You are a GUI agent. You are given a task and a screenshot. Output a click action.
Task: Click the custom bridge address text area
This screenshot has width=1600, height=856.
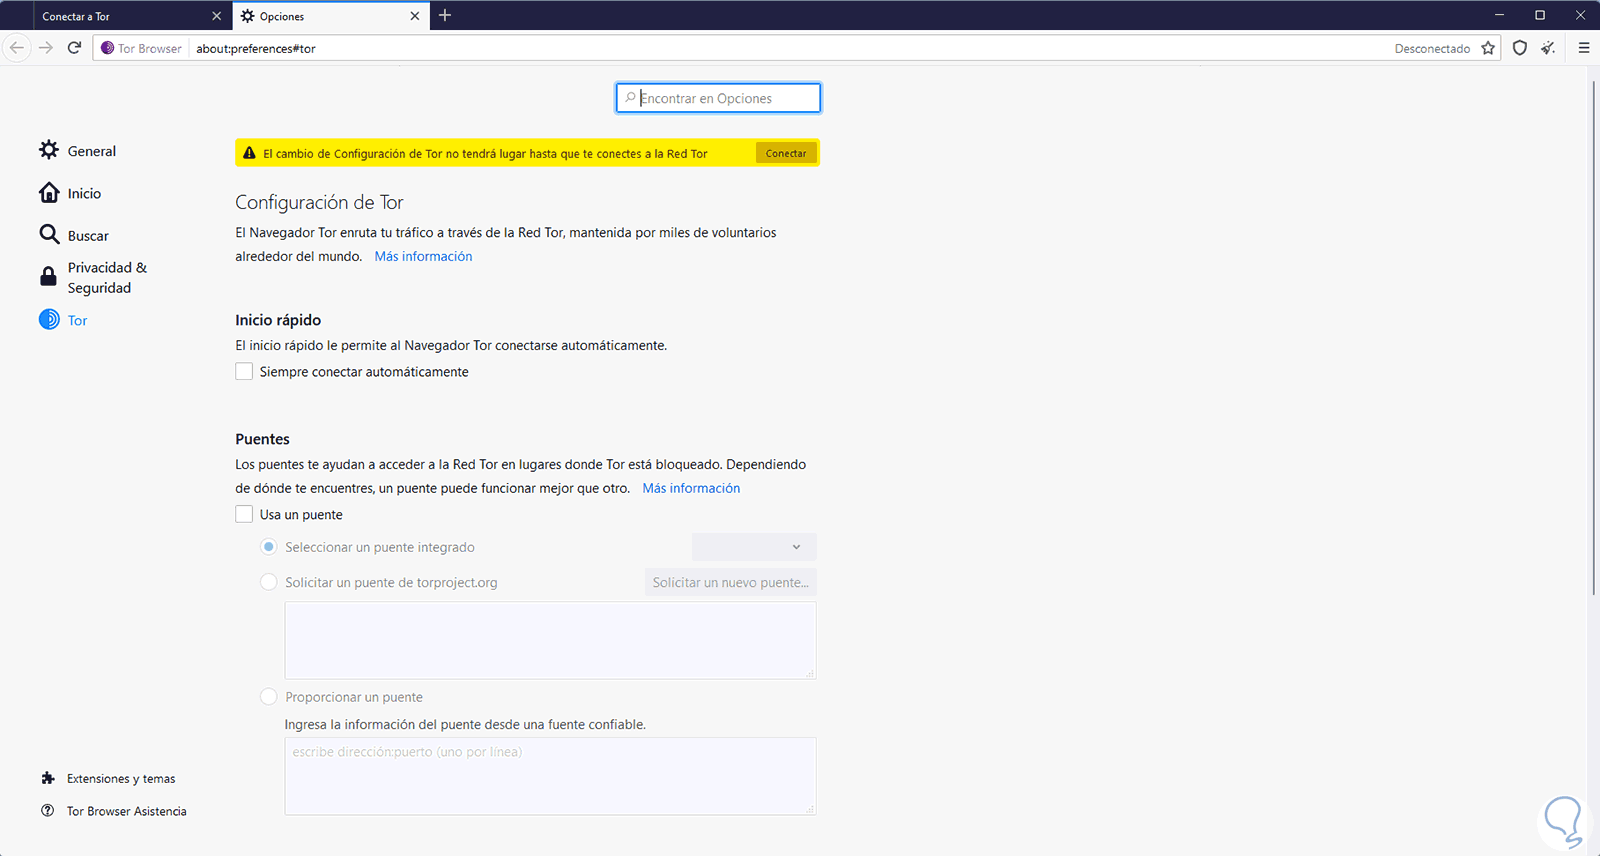(x=550, y=776)
